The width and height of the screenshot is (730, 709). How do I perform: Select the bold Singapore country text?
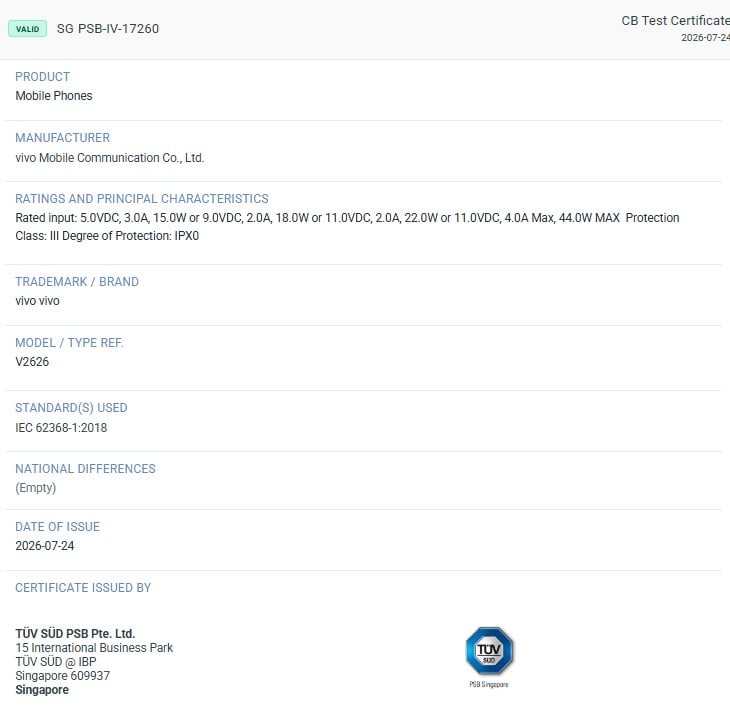pos(42,690)
